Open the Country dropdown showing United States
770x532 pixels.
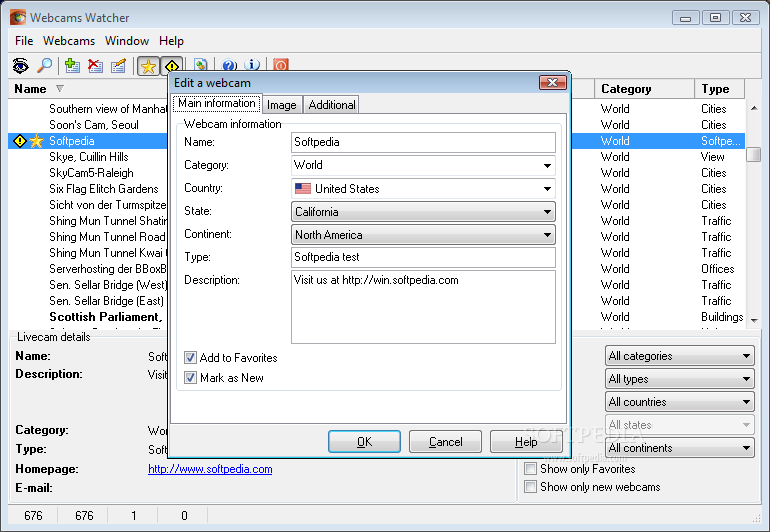coord(423,189)
